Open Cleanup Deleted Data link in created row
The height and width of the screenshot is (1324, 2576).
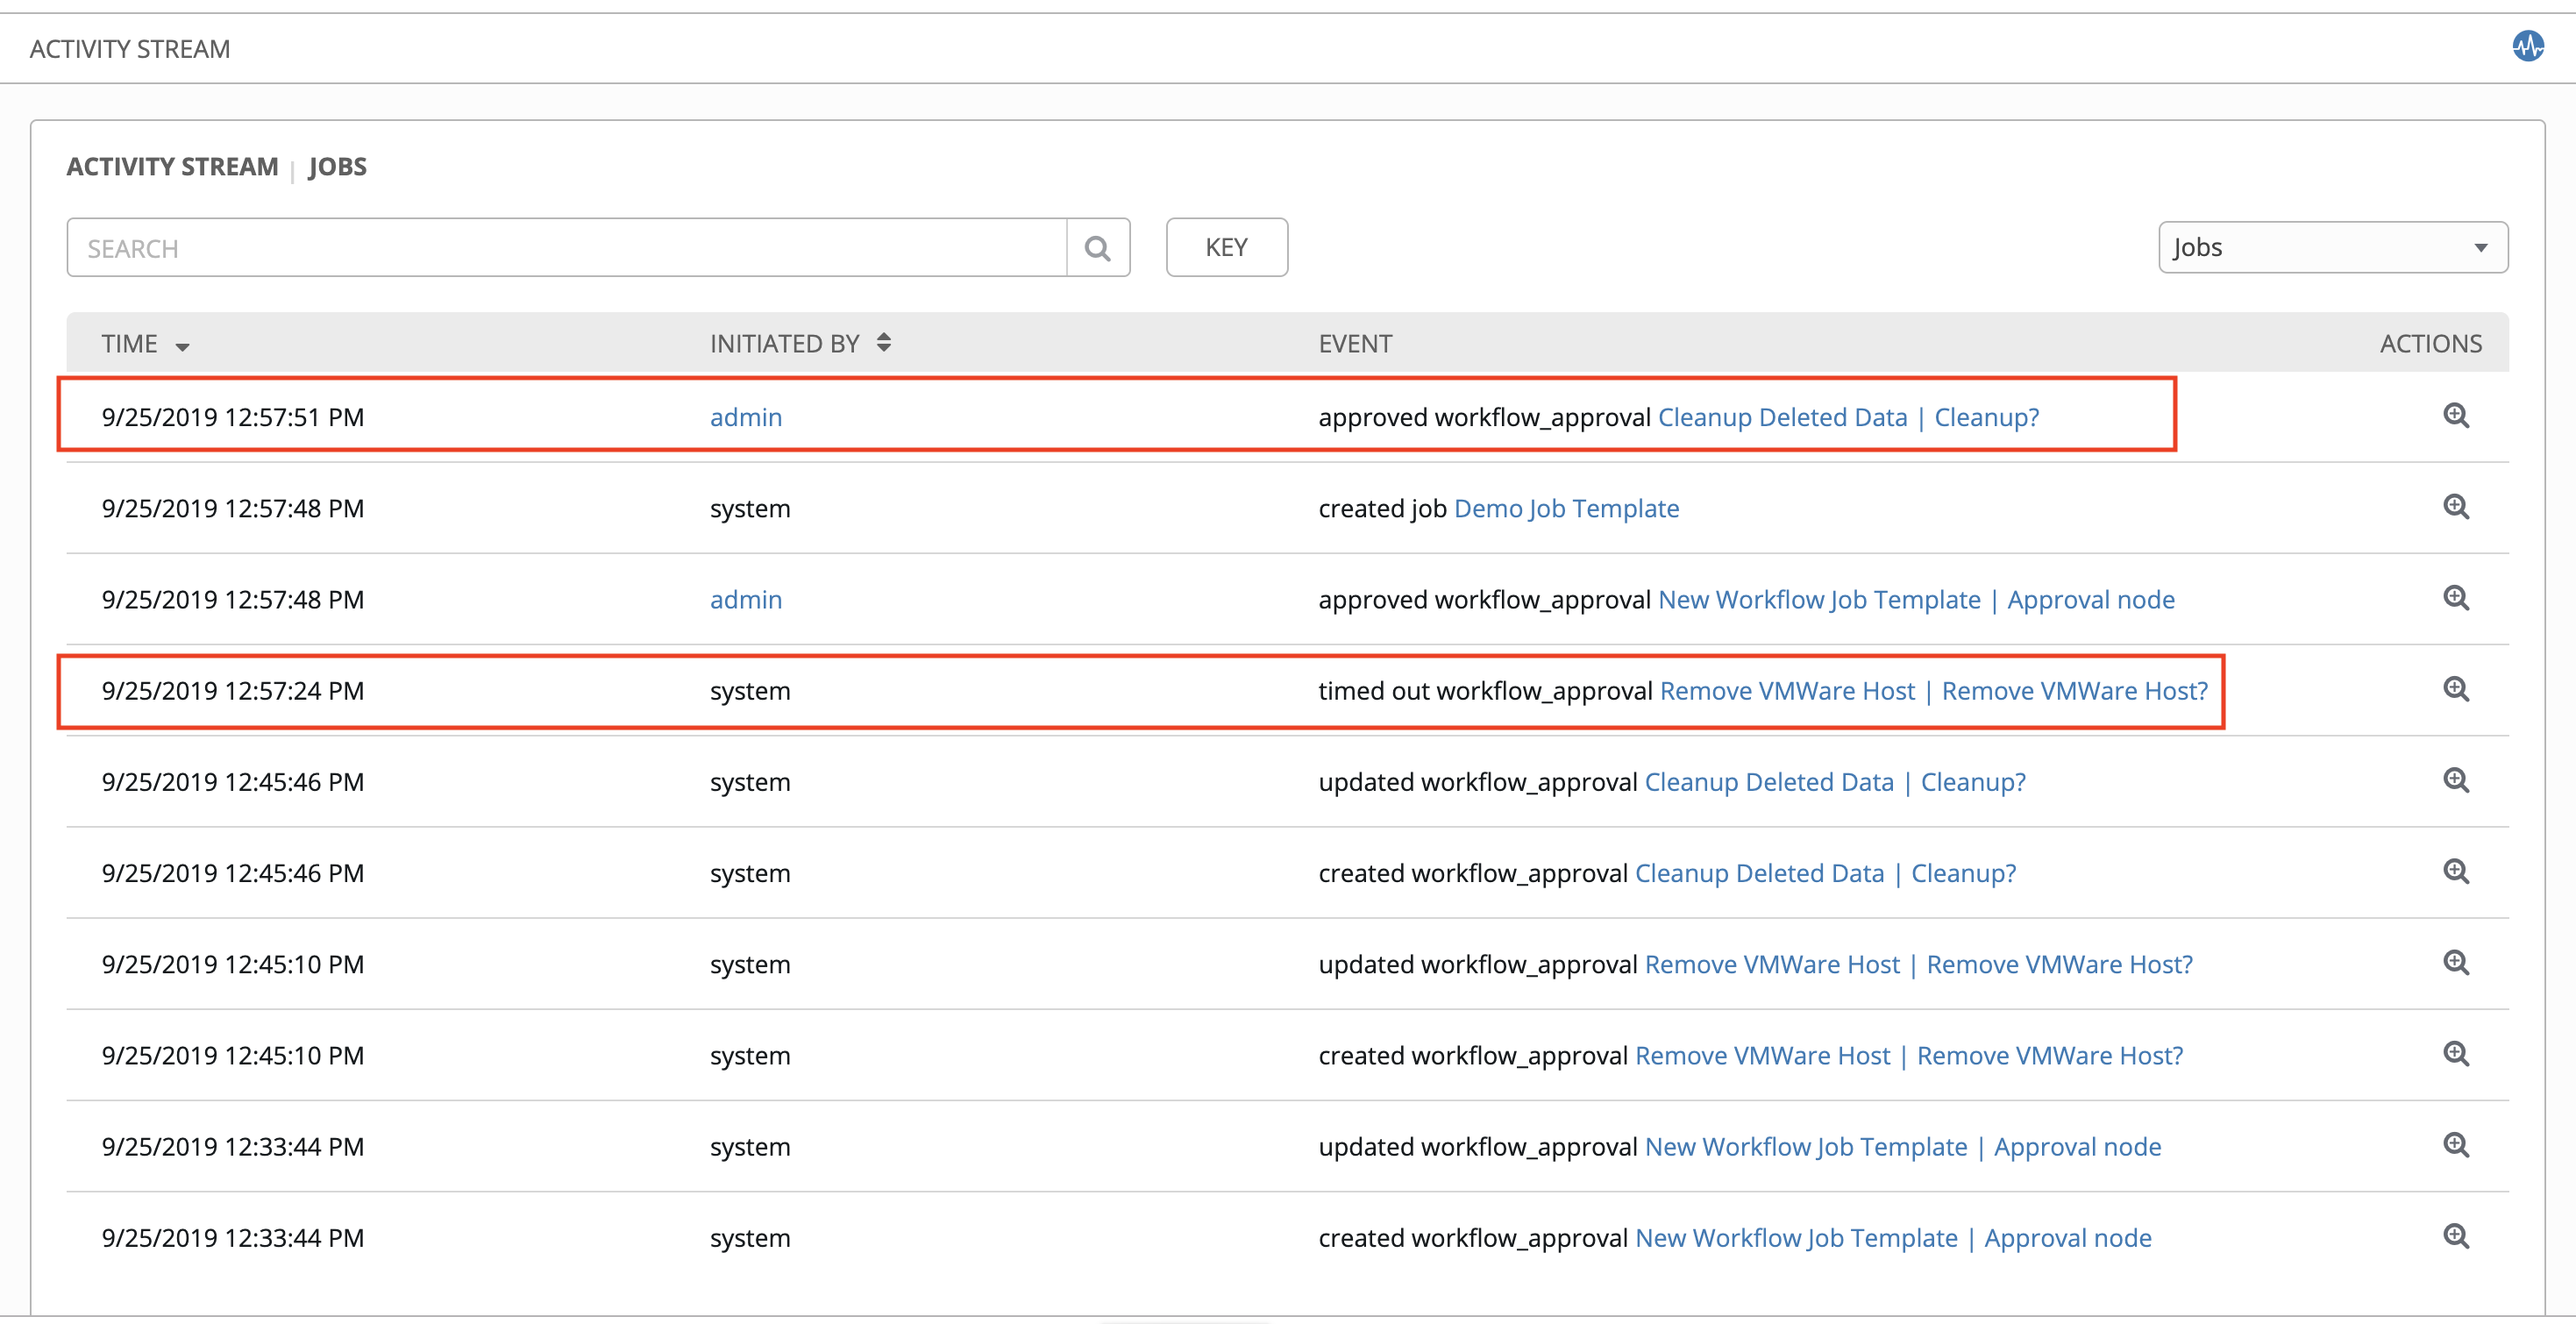pos(1759,873)
